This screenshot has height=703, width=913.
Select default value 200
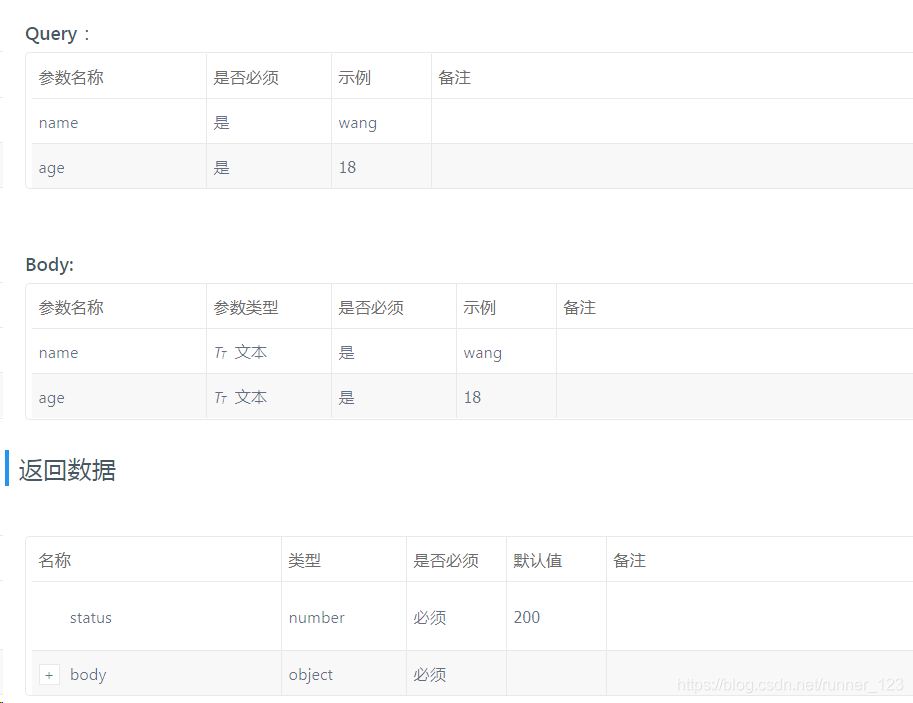pyautogui.click(x=527, y=617)
